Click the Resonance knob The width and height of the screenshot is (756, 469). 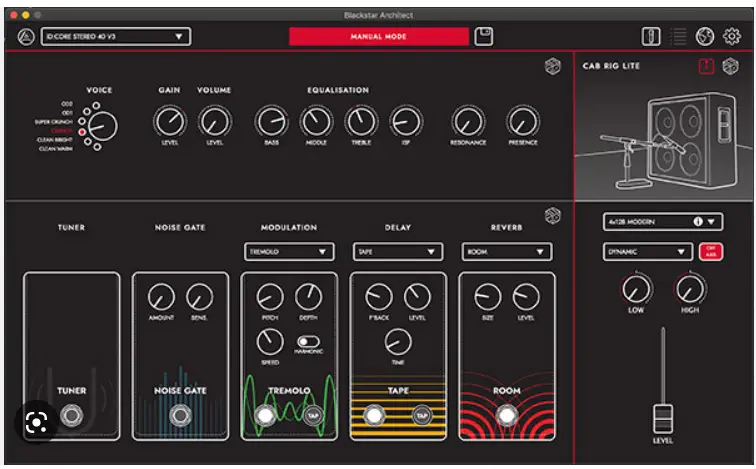[x=468, y=122]
